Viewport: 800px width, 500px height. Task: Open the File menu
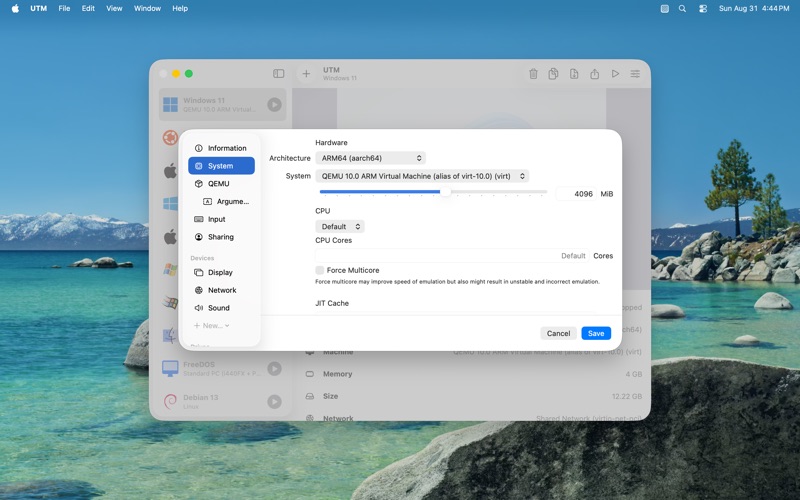point(64,8)
